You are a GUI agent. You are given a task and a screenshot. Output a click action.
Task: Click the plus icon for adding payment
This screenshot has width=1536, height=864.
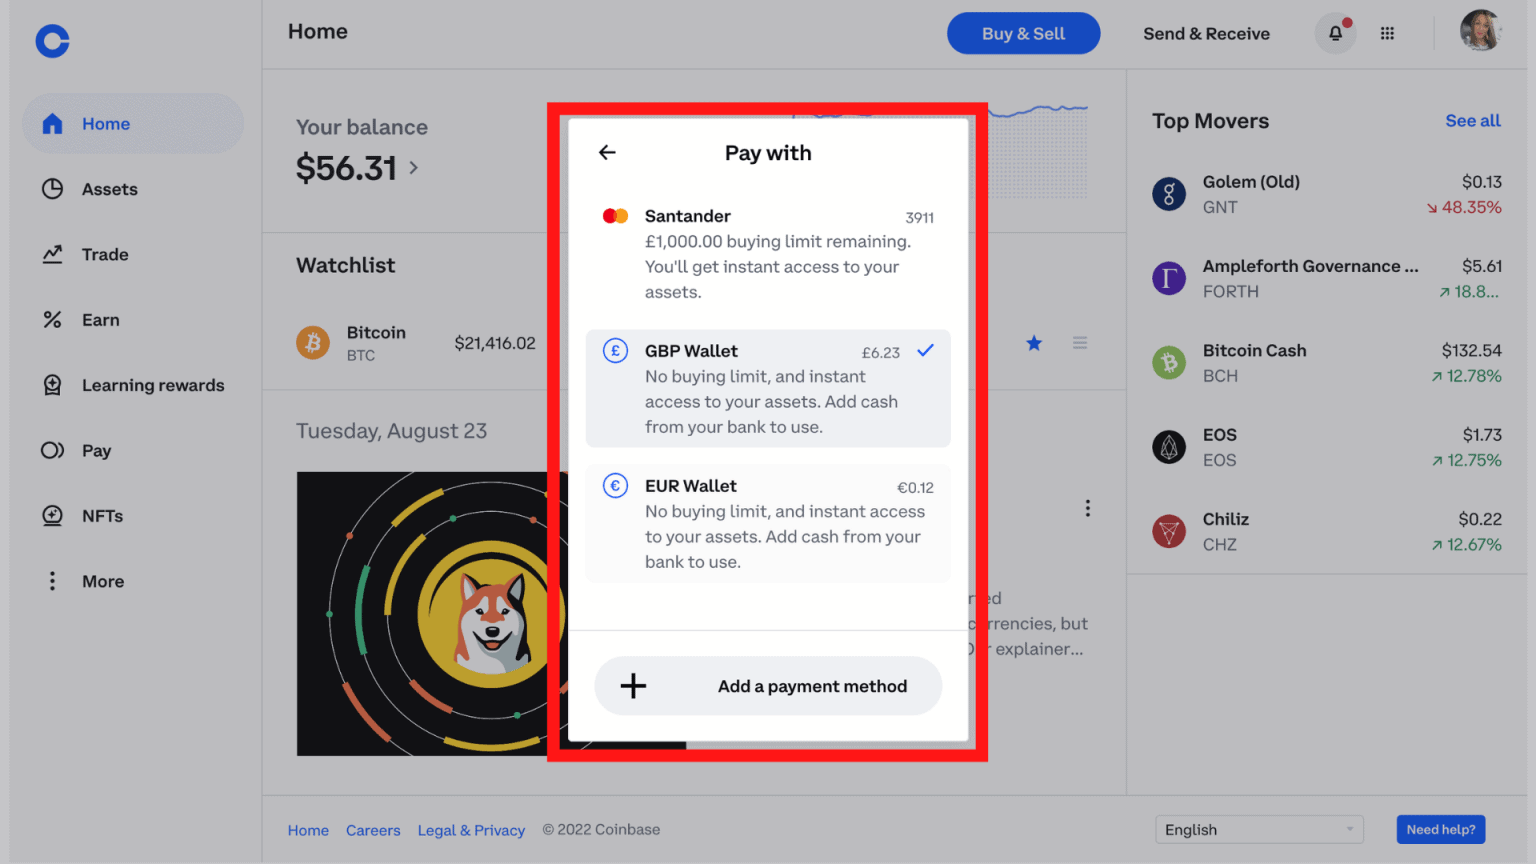click(x=633, y=686)
